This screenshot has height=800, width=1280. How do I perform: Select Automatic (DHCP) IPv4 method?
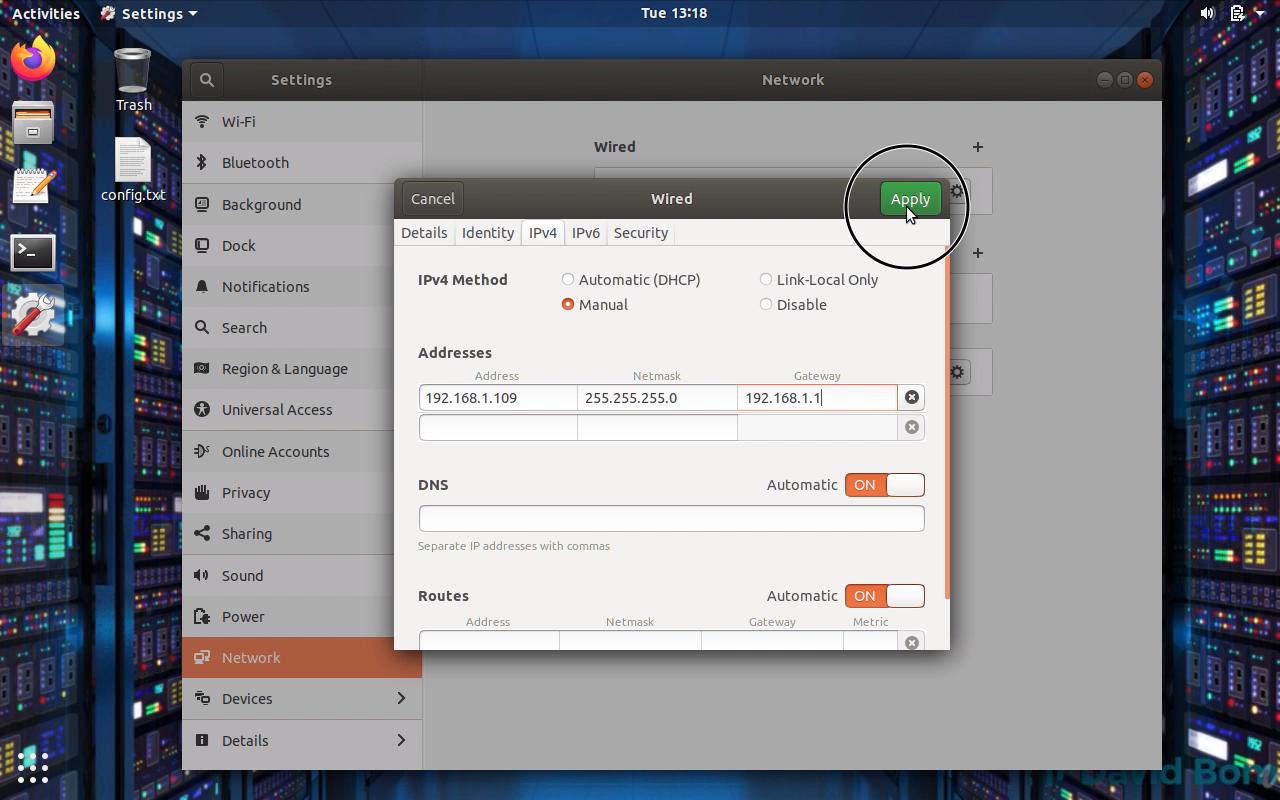click(x=568, y=280)
